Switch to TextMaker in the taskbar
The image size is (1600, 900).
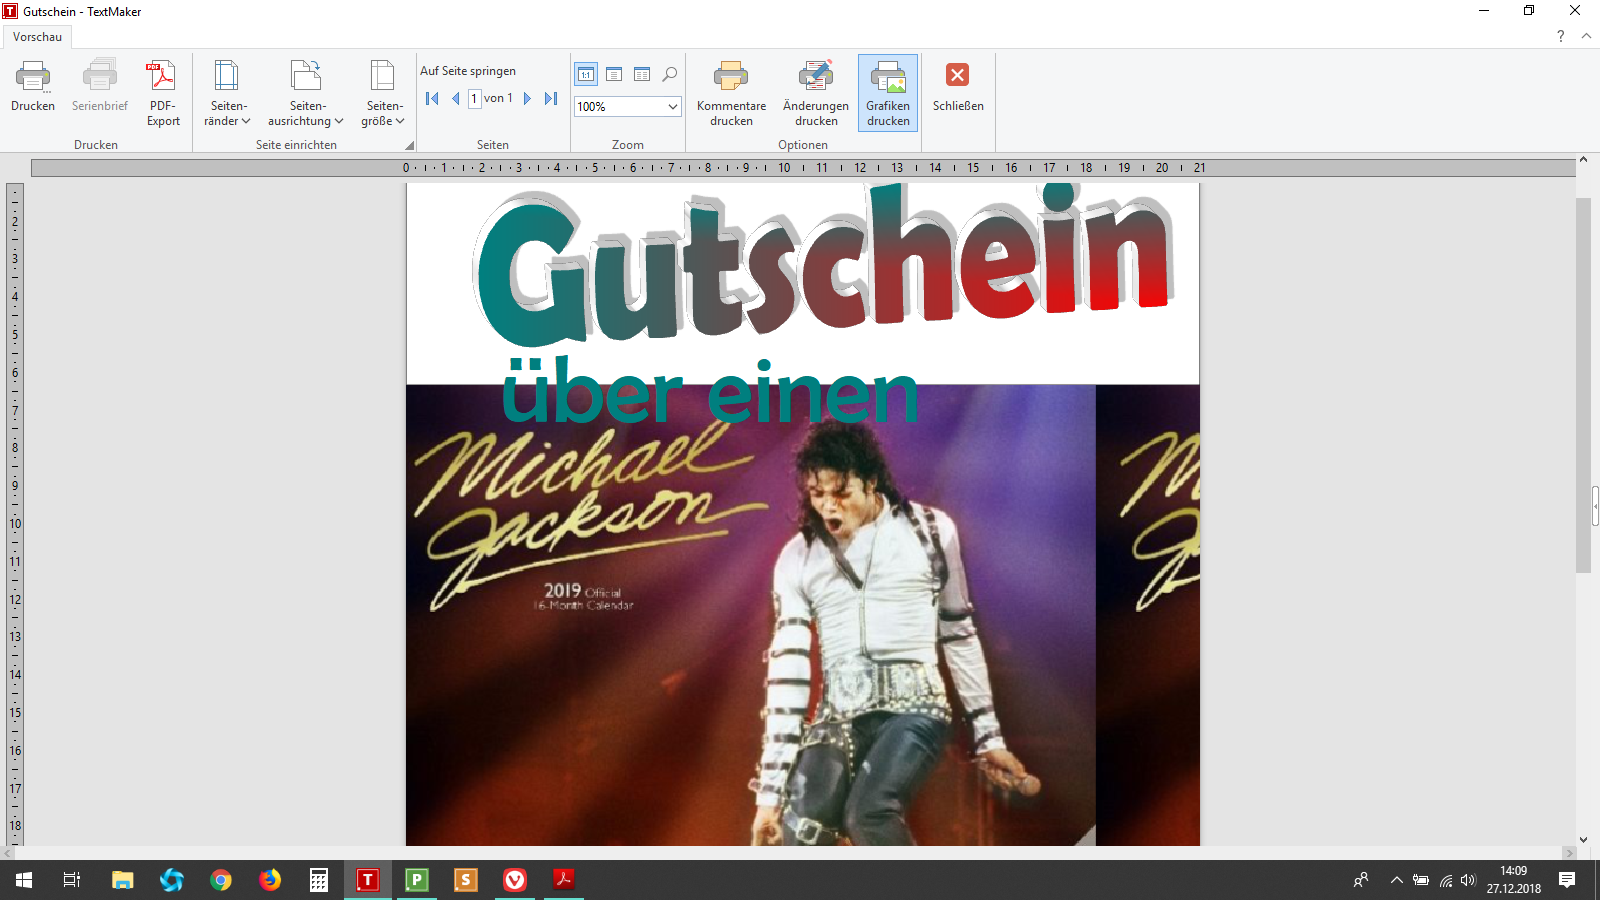click(368, 880)
